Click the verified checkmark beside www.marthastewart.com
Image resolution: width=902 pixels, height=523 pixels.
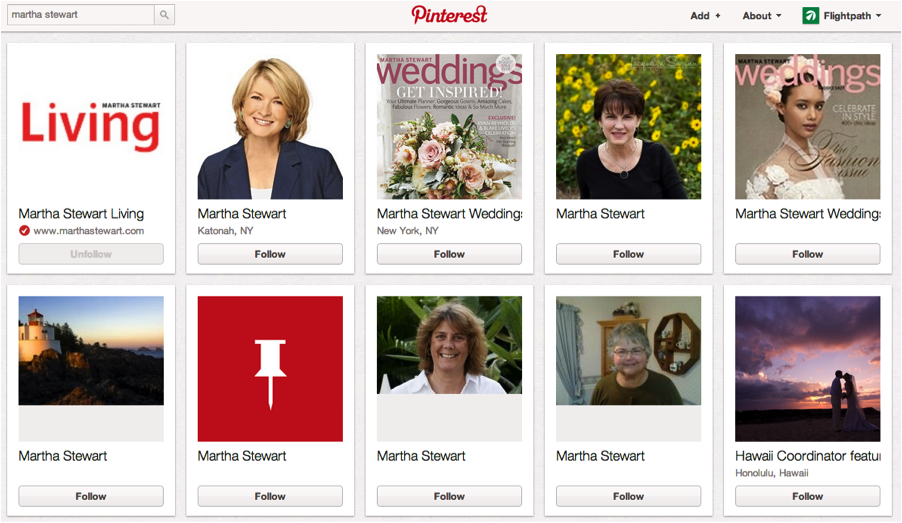click(x=24, y=231)
